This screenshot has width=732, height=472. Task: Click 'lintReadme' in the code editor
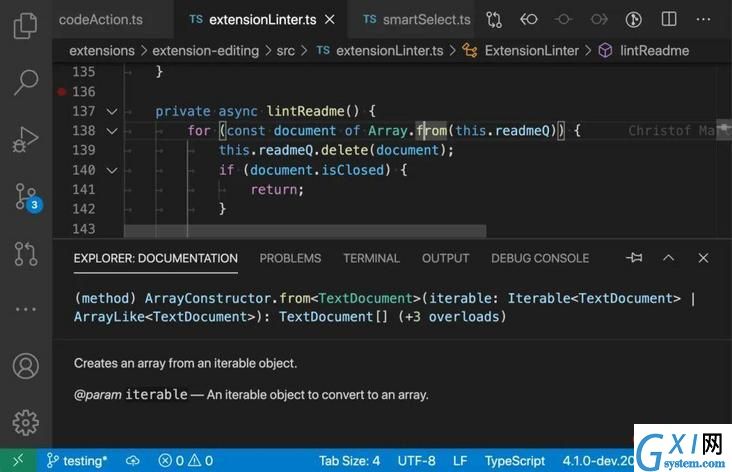[305, 111]
